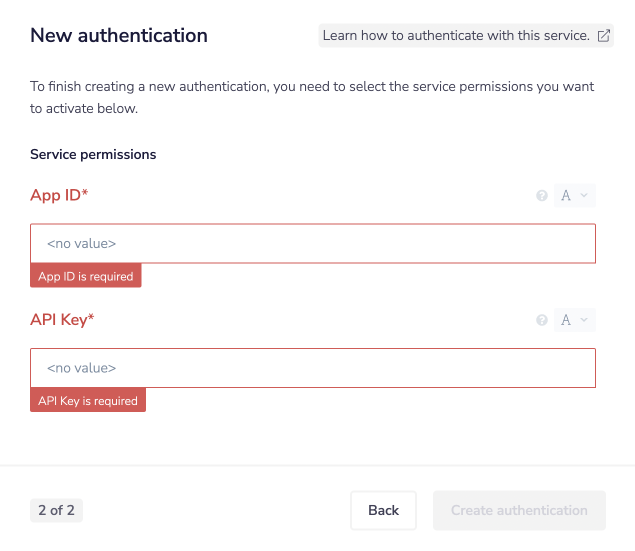
Task: Click the 'API Key*' field label
Action: (x=62, y=320)
